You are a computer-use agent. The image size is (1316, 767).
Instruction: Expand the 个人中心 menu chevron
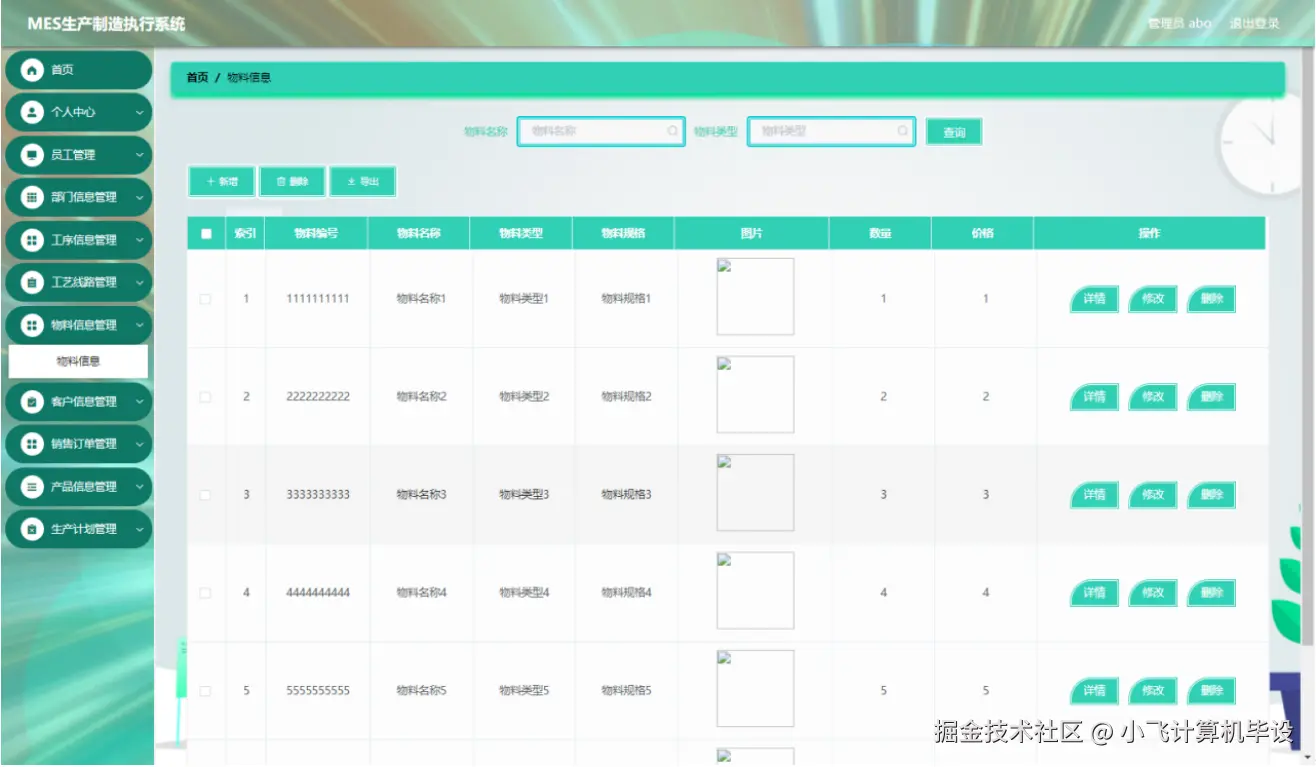tap(139, 113)
